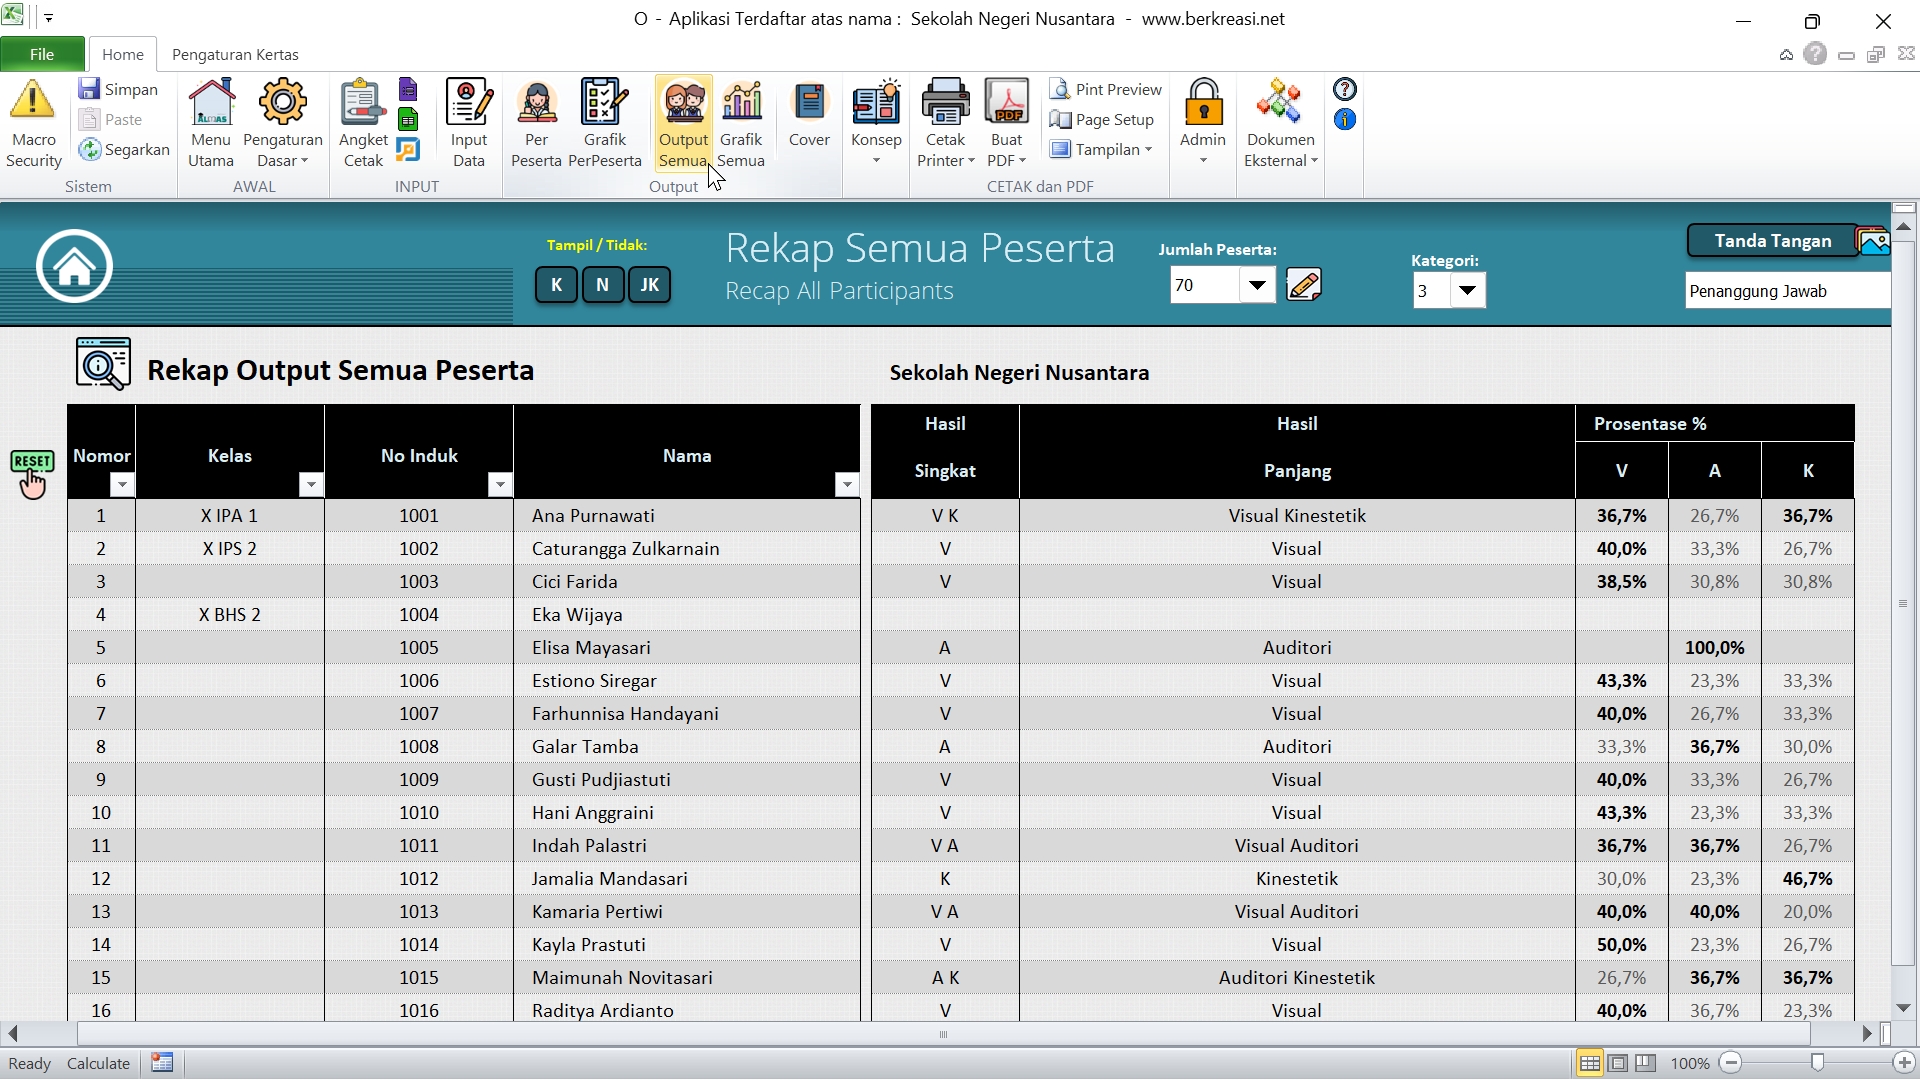Open the File tab
The height and width of the screenshot is (1080, 1920).
point(42,54)
